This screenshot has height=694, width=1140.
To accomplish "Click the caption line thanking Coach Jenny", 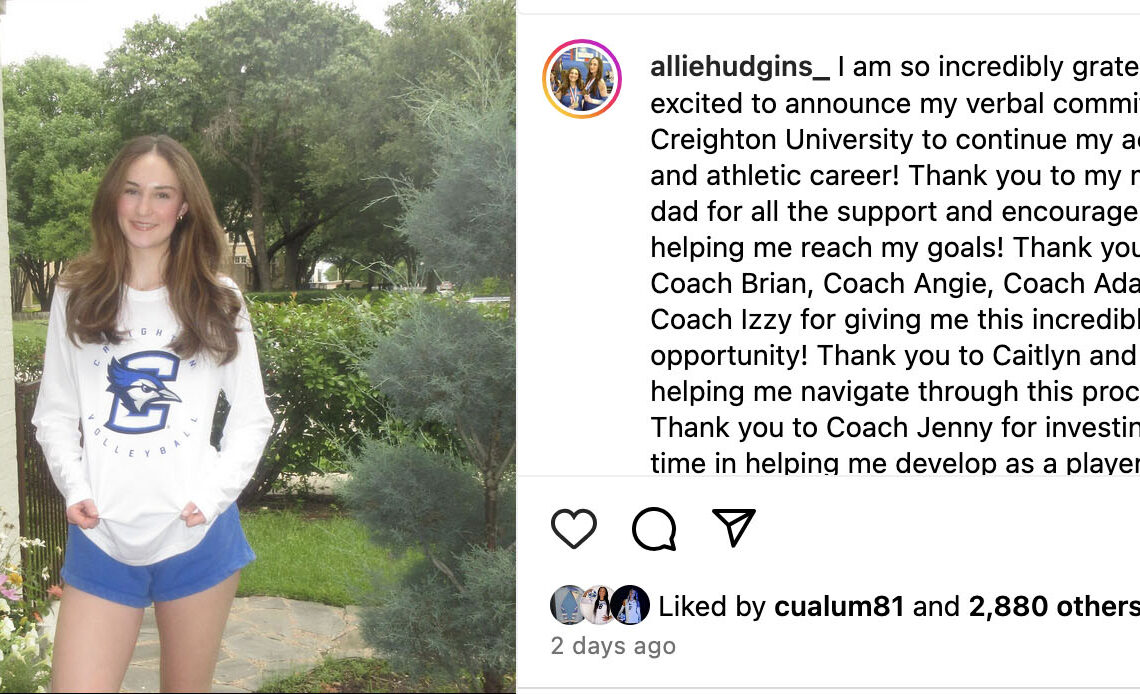I will click(895, 427).
